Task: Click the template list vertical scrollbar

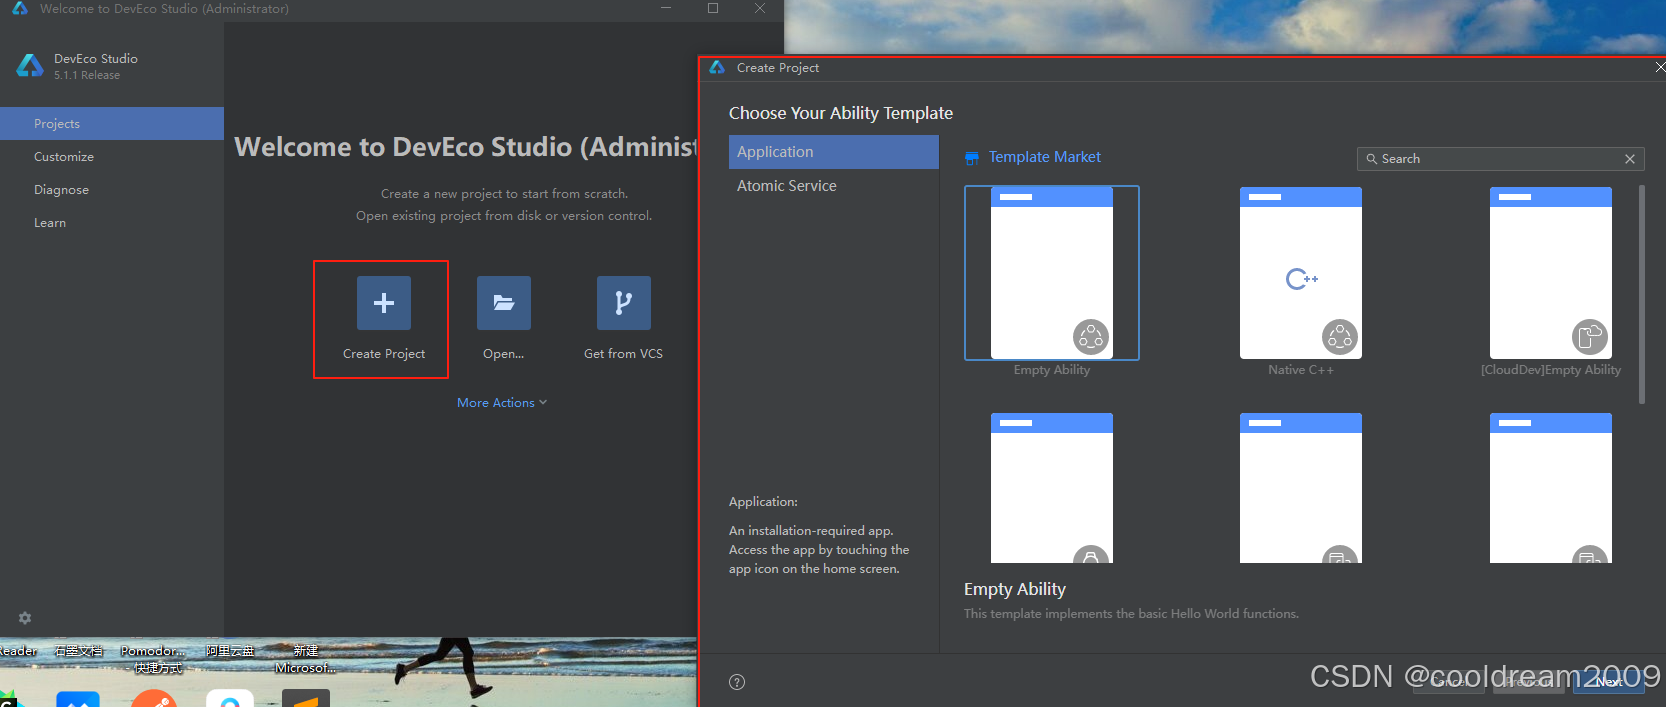Action: (x=1642, y=294)
